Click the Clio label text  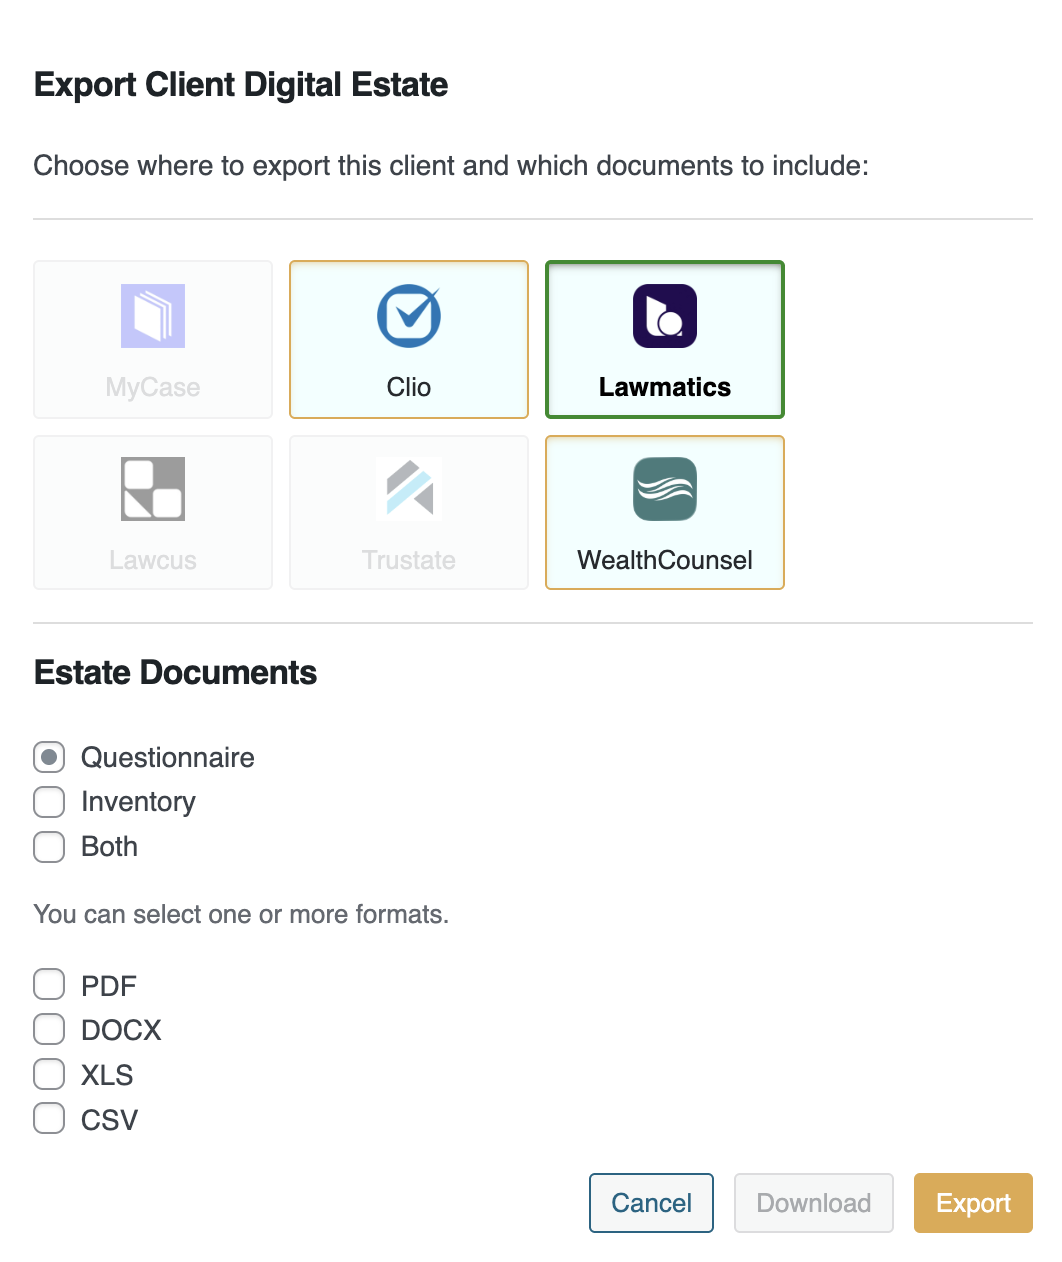tap(409, 387)
